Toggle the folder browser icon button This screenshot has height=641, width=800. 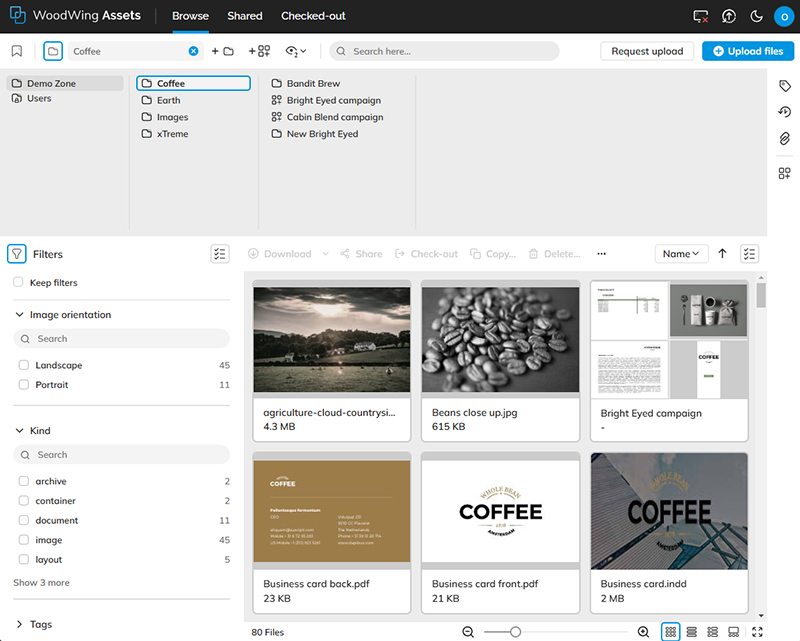pos(53,51)
